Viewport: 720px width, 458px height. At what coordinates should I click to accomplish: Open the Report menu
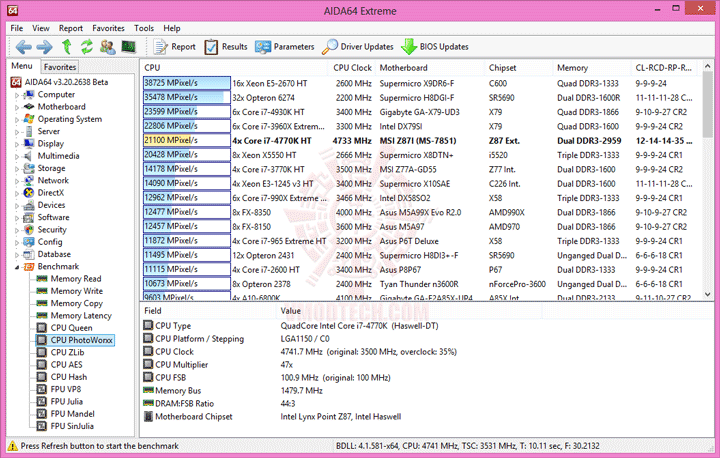[x=71, y=28]
